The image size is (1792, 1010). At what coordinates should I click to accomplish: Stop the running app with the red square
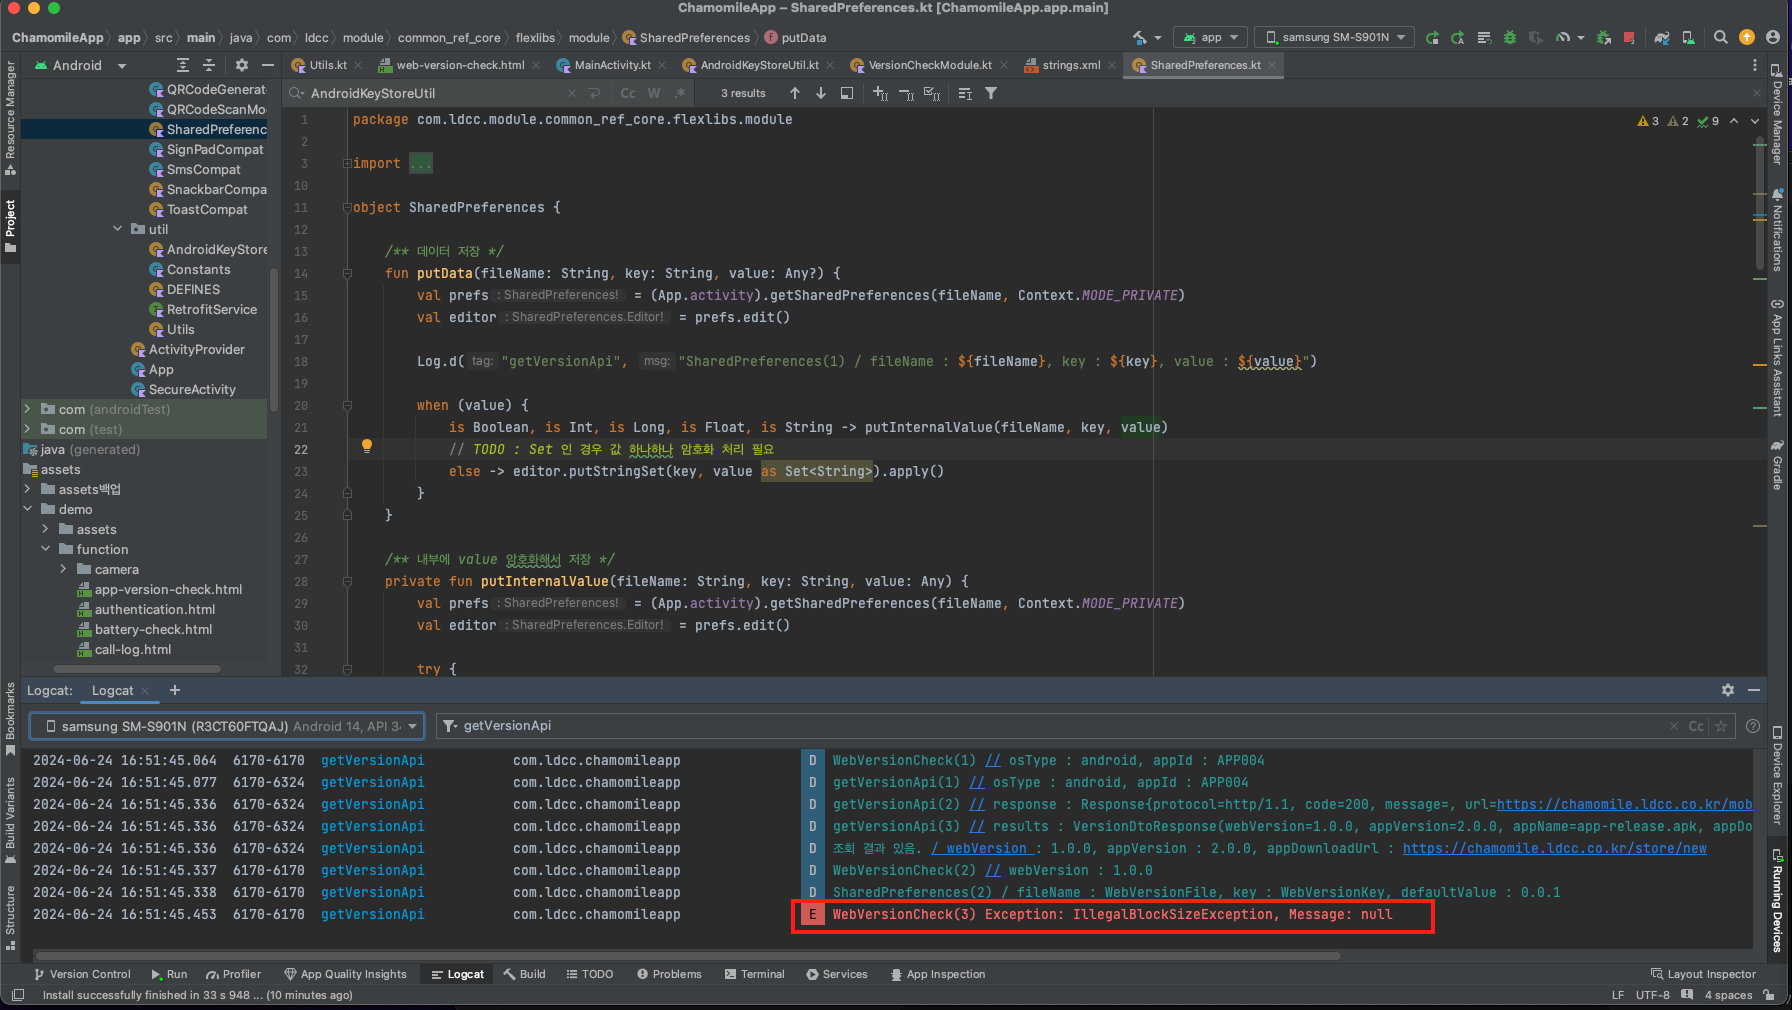coord(1629,38)
